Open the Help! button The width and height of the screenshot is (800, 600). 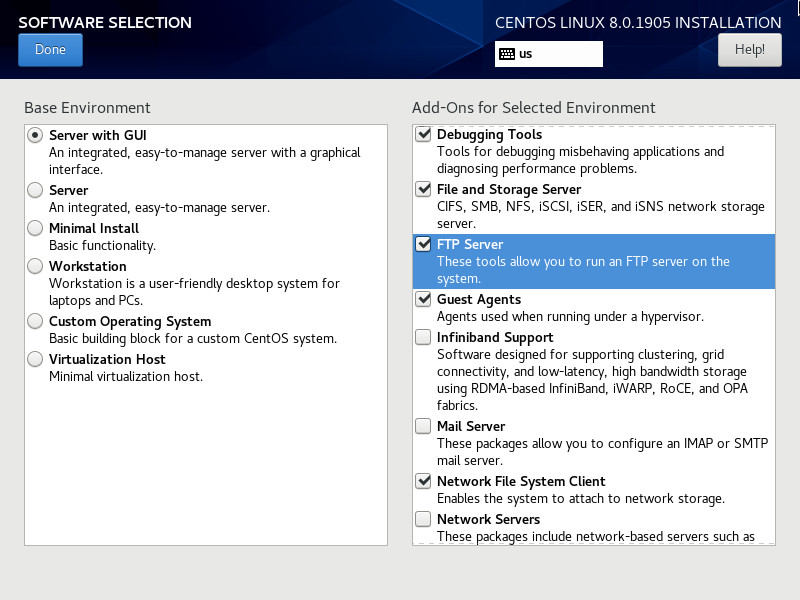click(x=749, y=50)
